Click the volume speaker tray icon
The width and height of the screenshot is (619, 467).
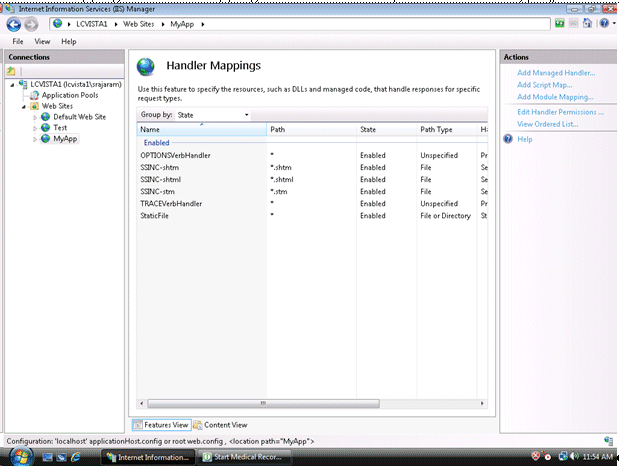click(x=575, y=457)
